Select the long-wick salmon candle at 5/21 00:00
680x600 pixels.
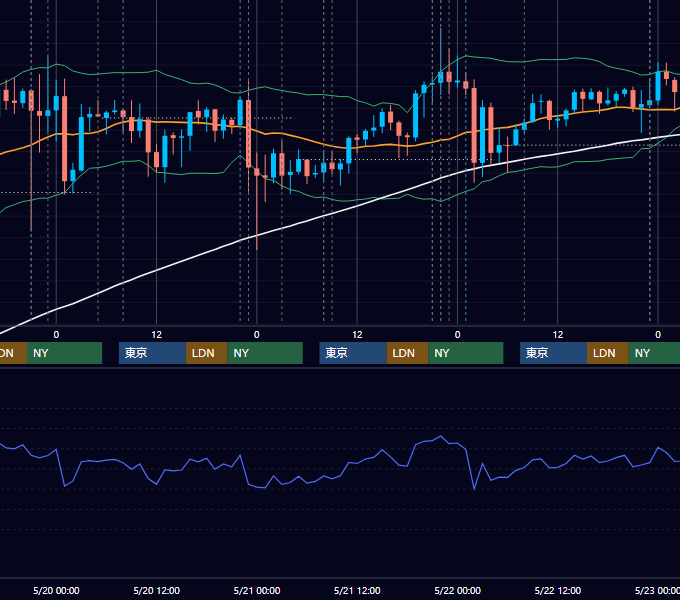(257, 173)
